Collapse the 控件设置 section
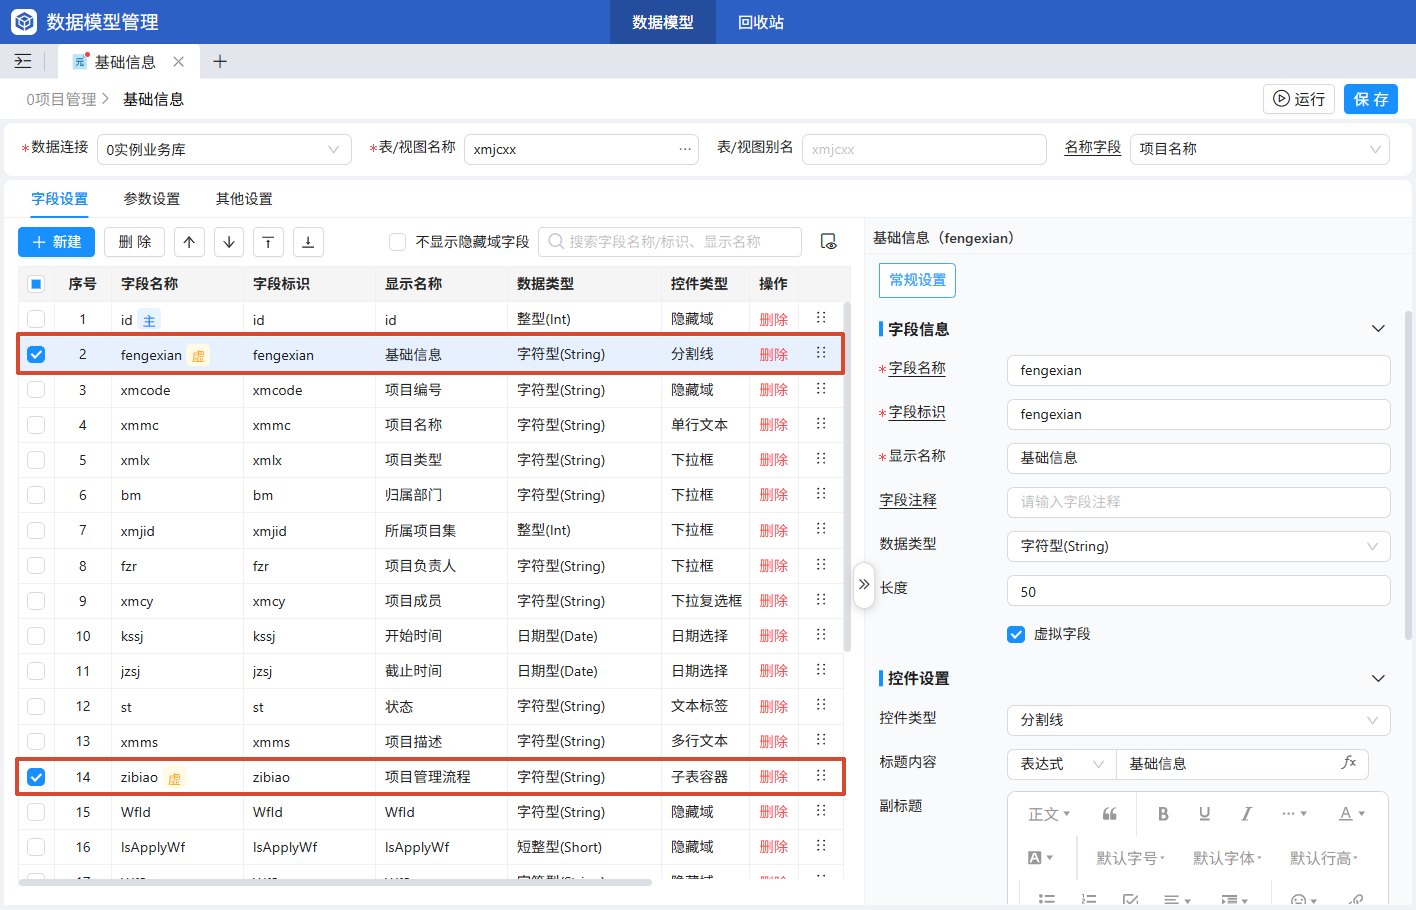The image size is (1416, 910). [x=1378, y=678]
